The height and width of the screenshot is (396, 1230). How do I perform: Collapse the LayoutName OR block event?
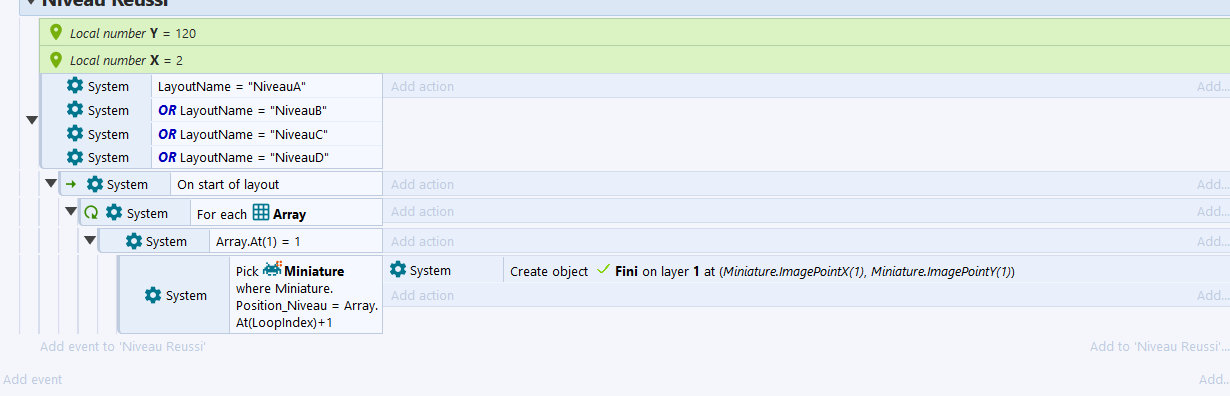click(x=31, y=120)
